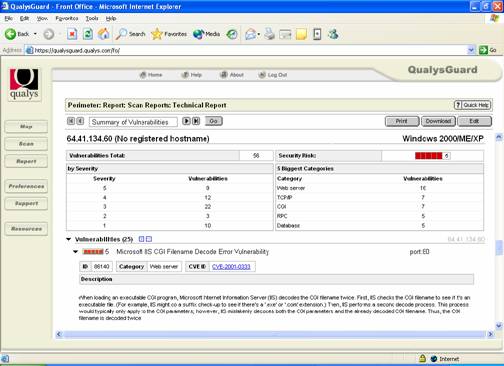The image size is (504, 366).
Task: Expand all vulnerabilities plus icon
Action: coord(141,239)
